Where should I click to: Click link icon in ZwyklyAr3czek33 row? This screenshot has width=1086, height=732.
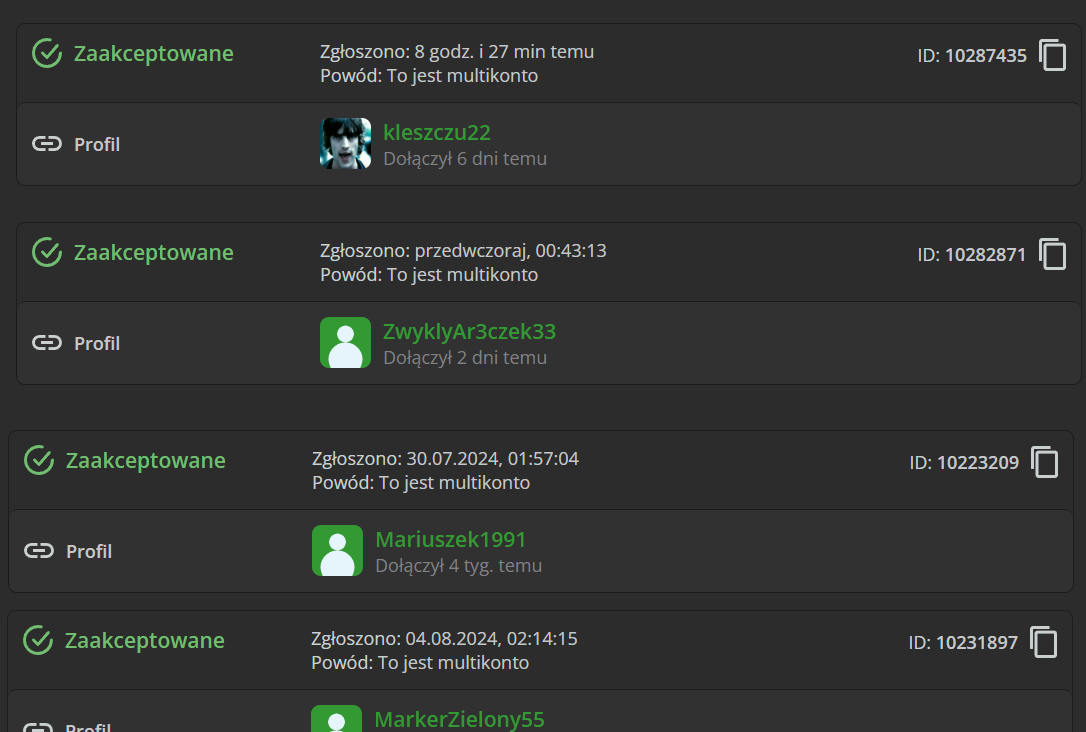tap(47, 343)
